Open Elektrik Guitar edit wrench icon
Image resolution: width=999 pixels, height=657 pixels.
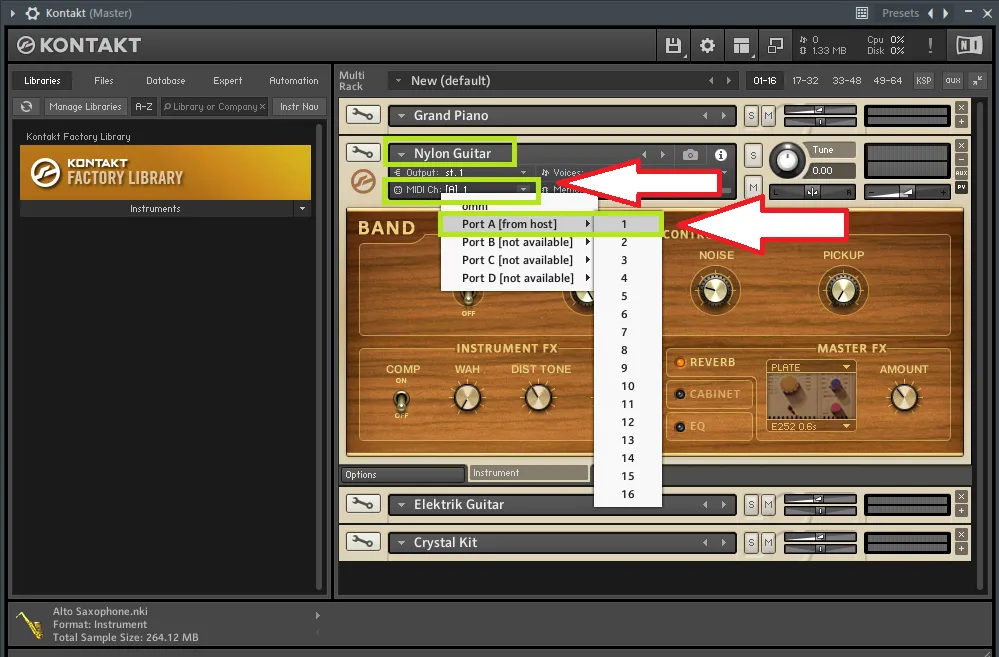coord(363,503)
